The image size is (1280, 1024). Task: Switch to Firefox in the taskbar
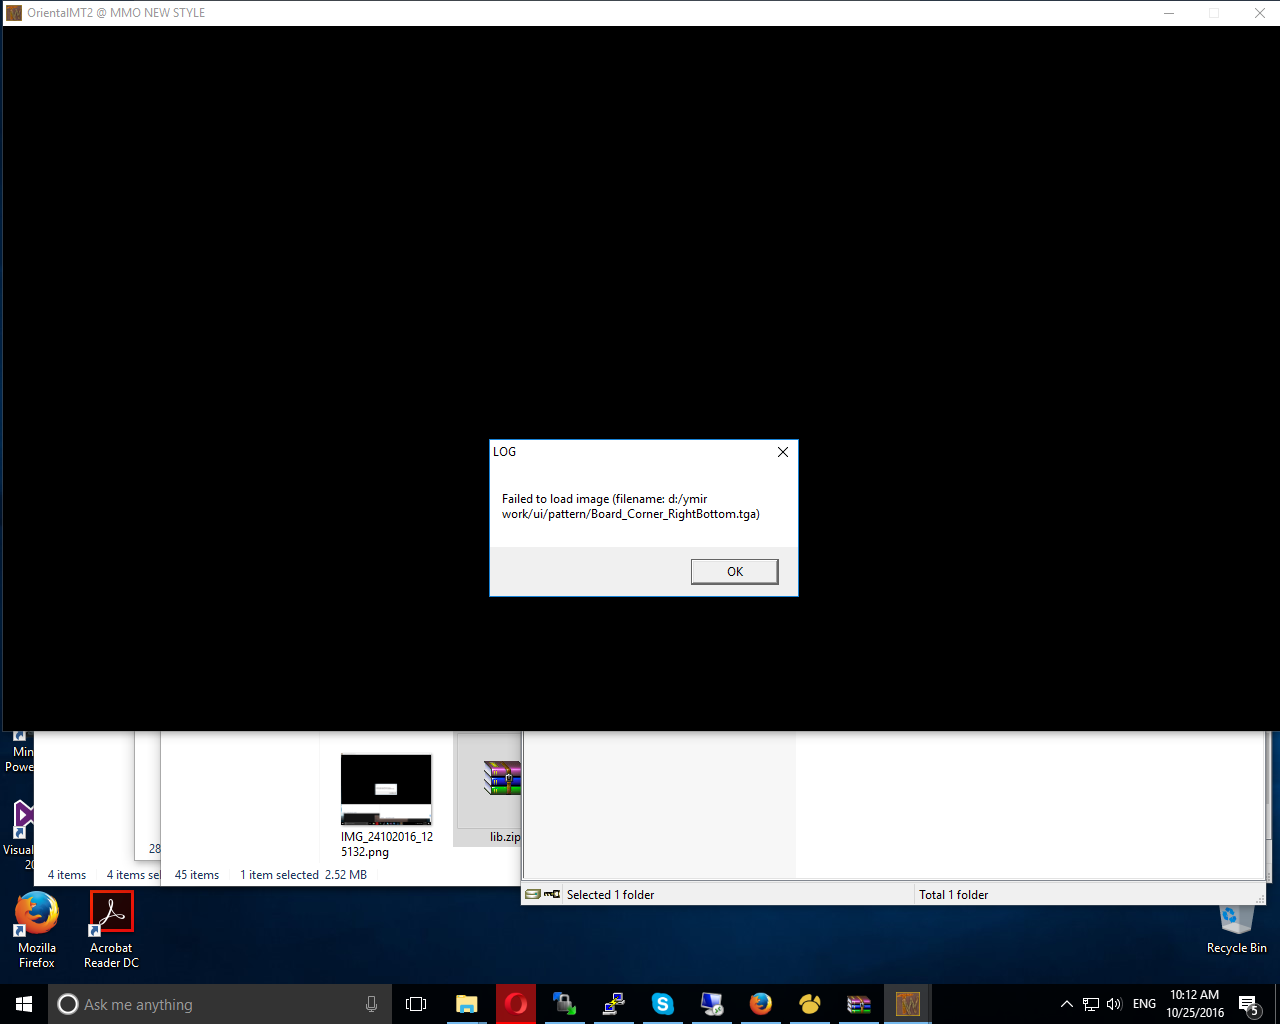point(761,1004)
